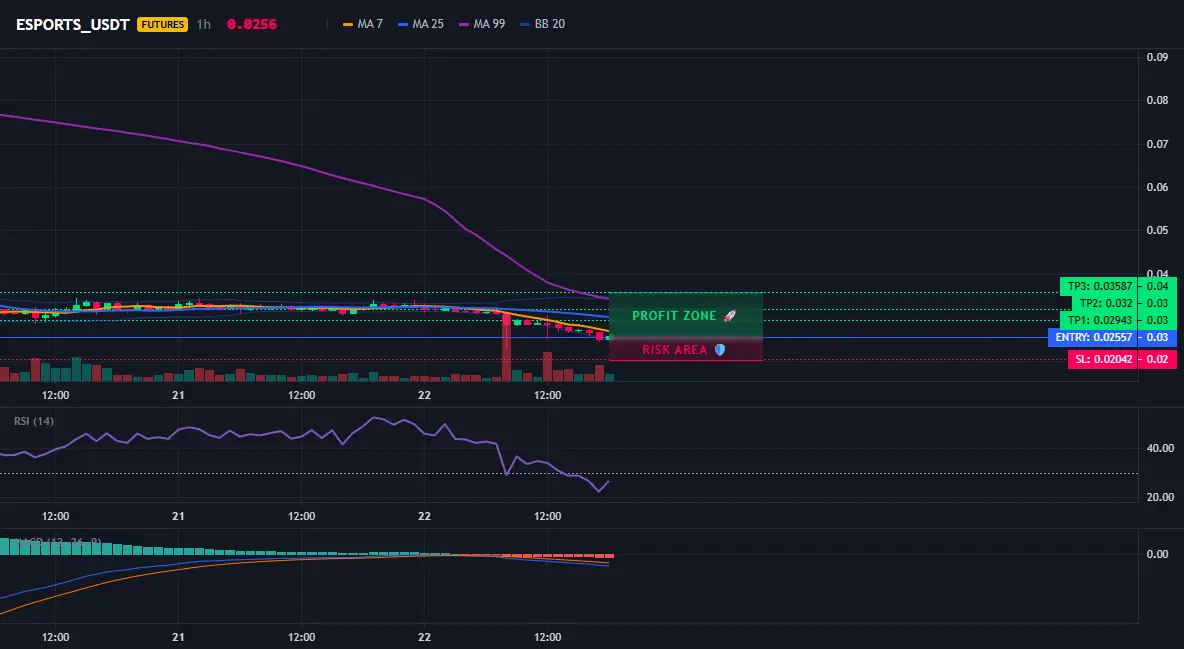The image size is (1184, 649).
Task: Click the ENTRY: 0.02557 price label
Action: click(1092, 338)
